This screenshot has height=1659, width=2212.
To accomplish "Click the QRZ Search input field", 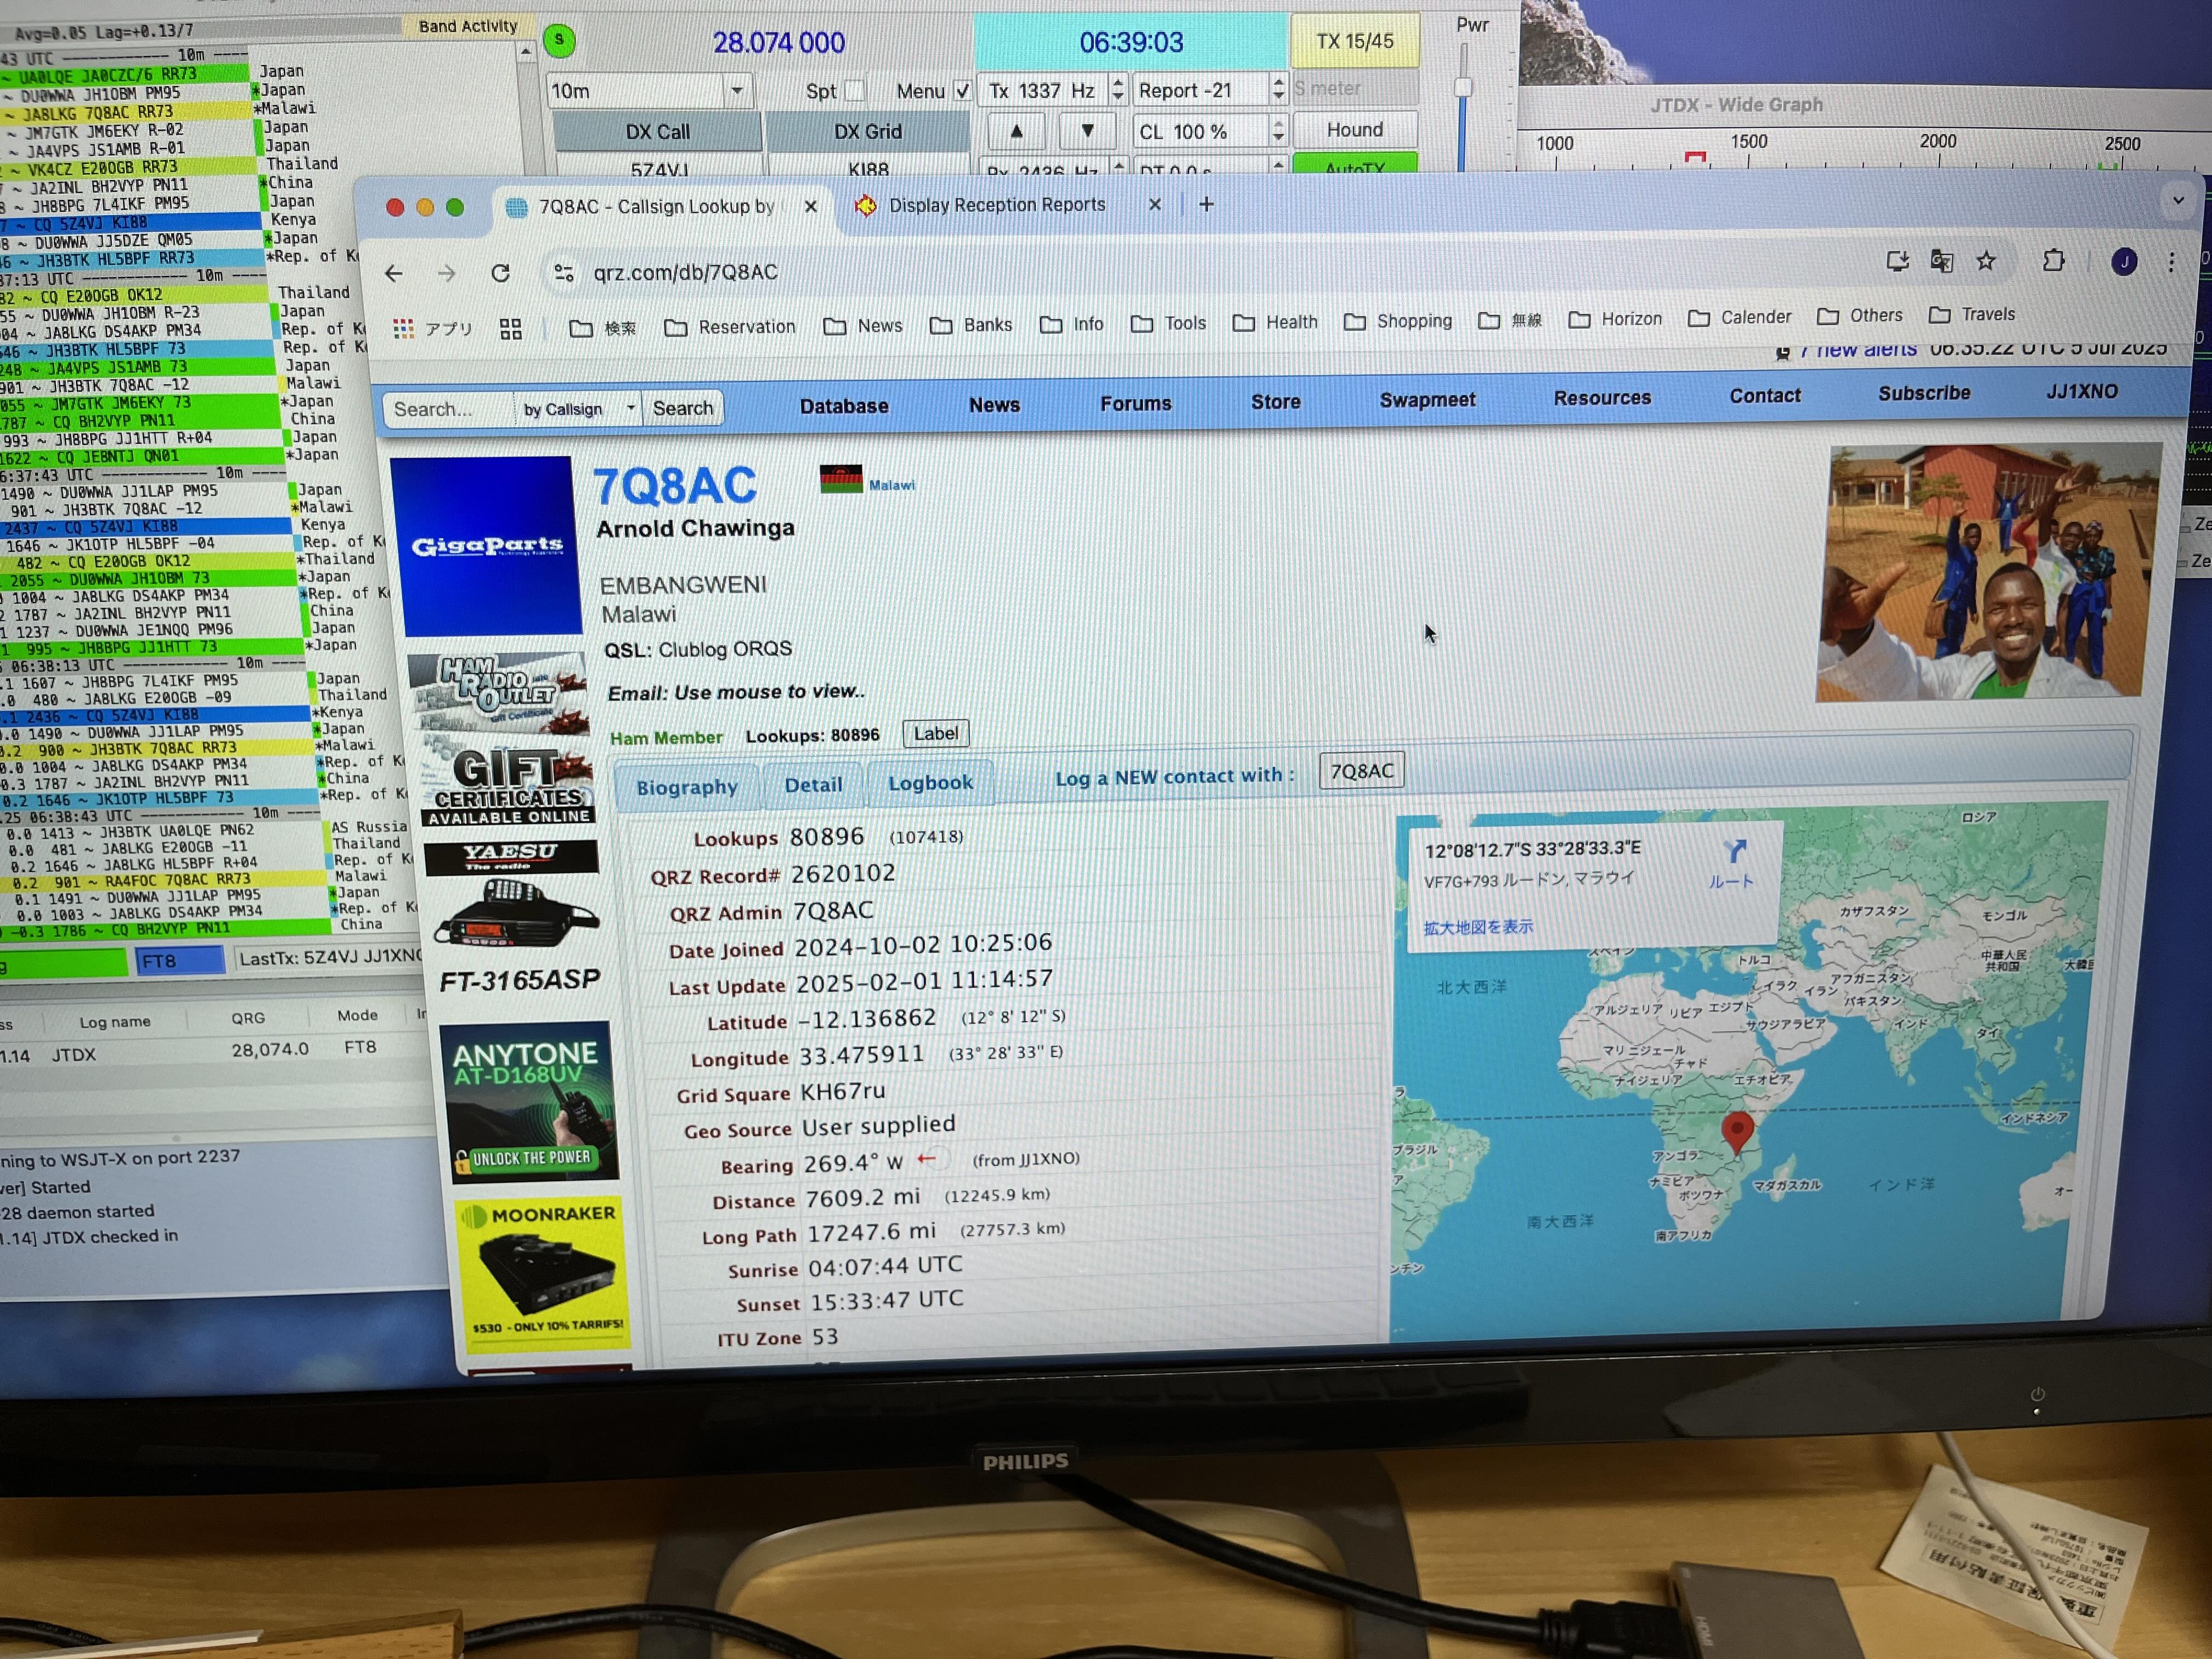I will (449, 410).
